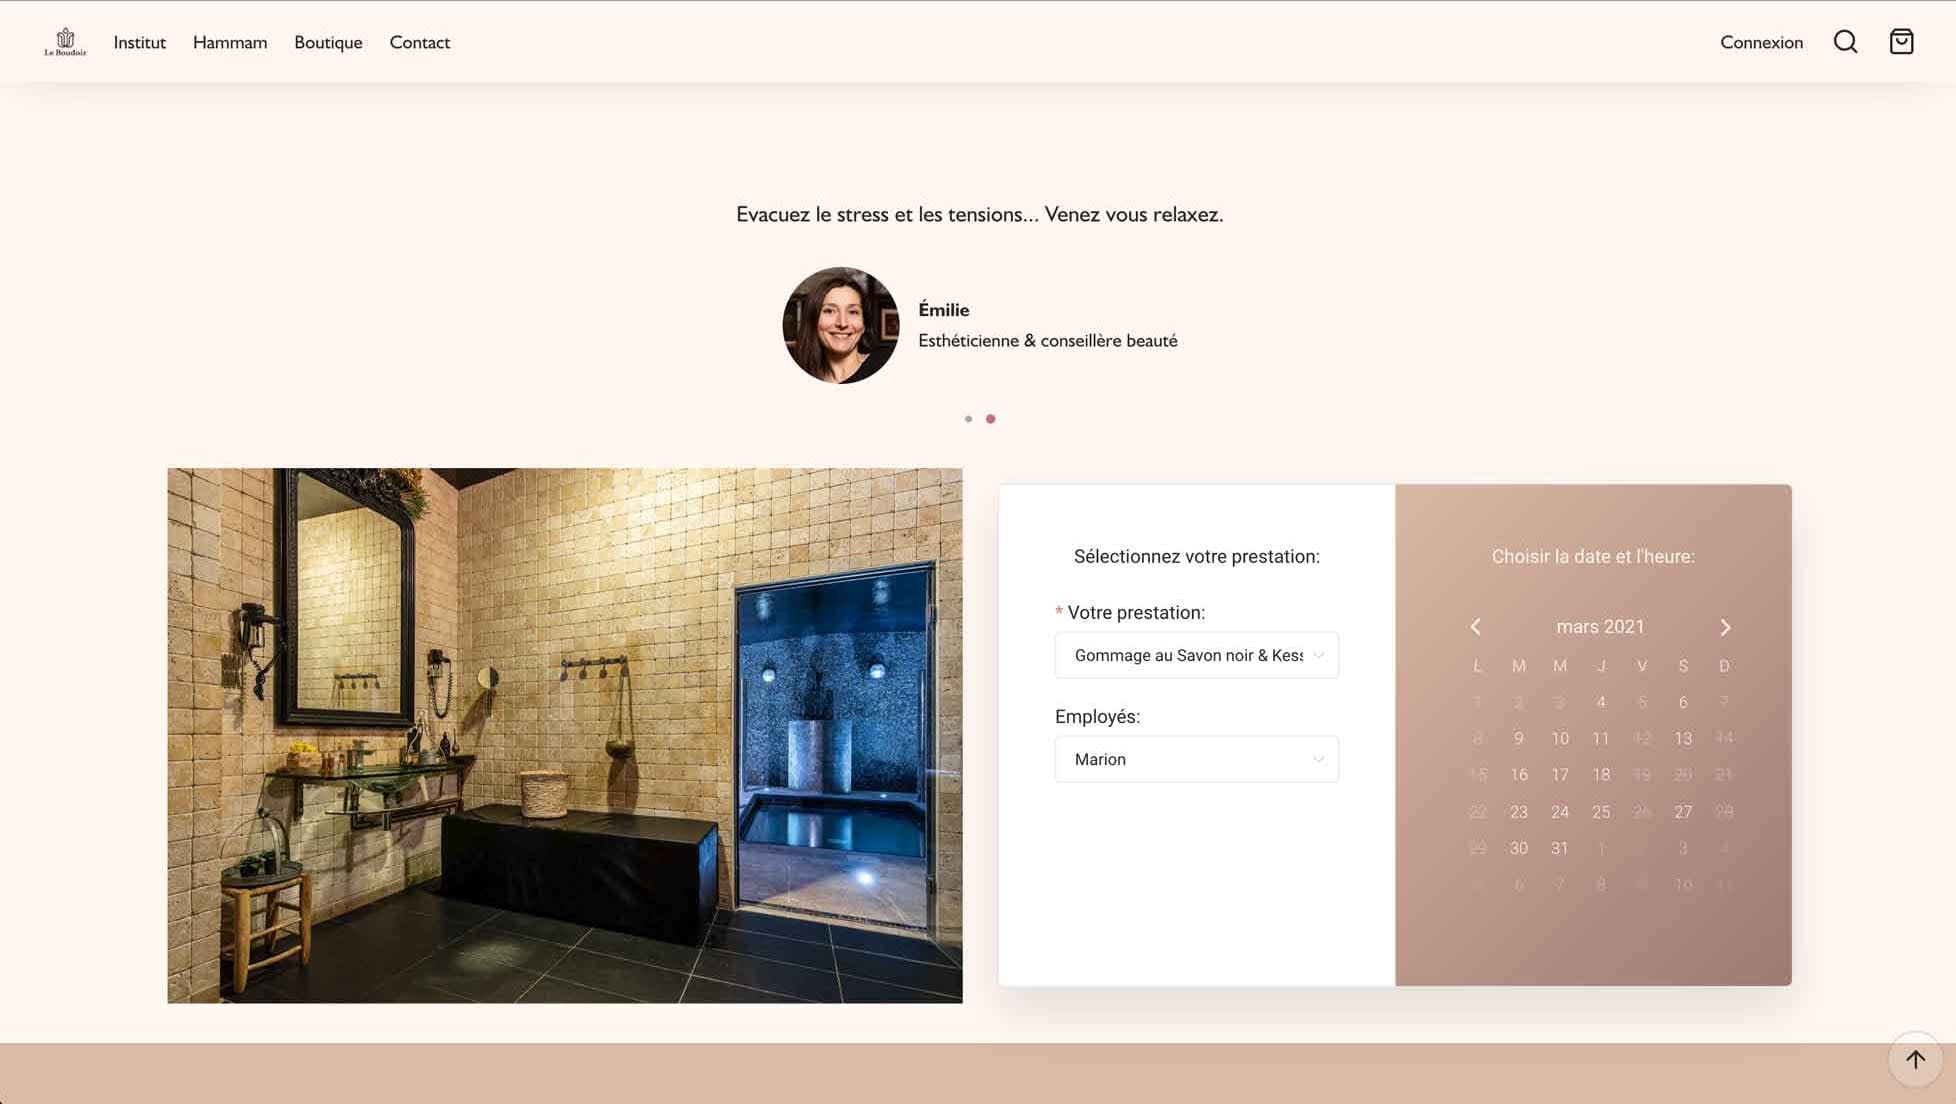
Task: Expand the Votre prestation dropdown
Action: 1196,655
